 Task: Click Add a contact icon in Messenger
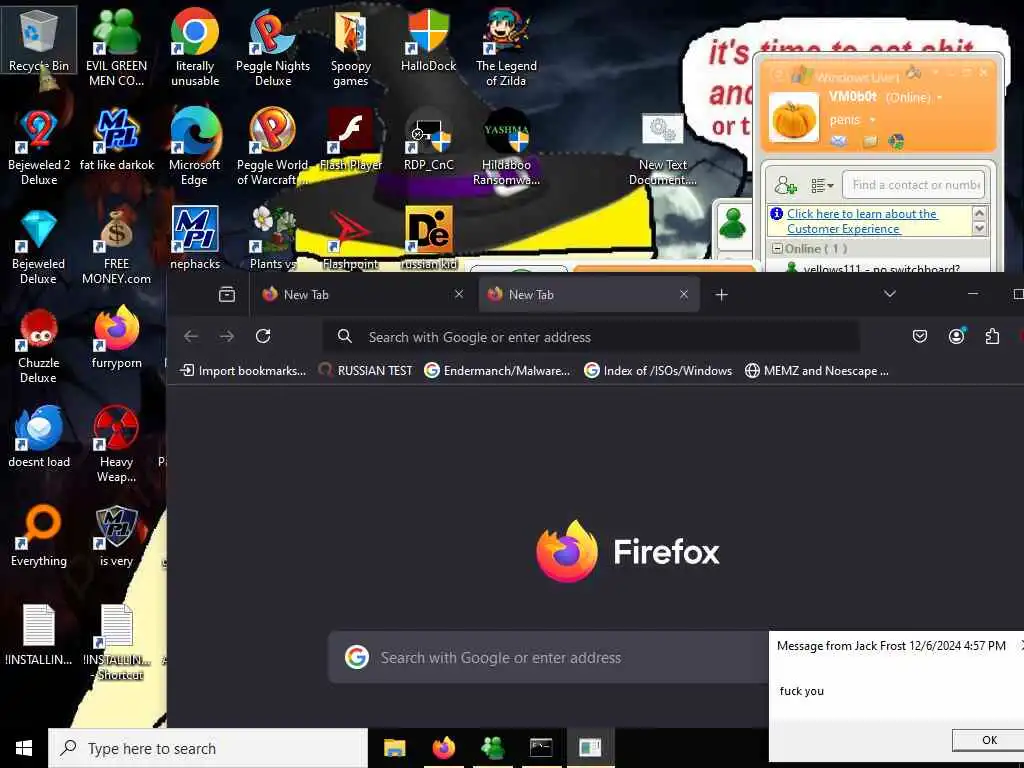786,186
